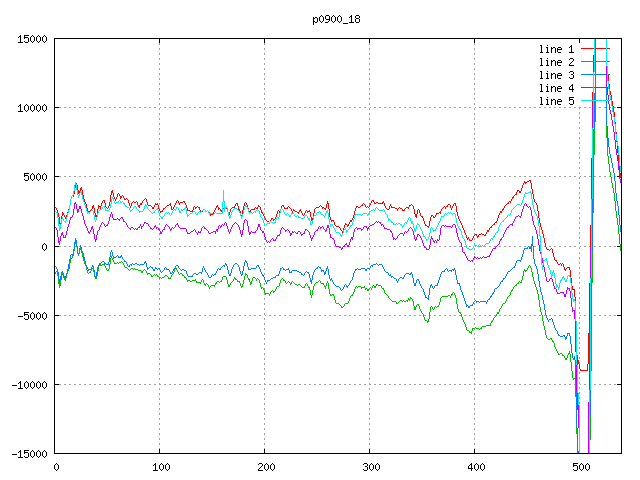Click the -5000 label on the y-axis

32,315
